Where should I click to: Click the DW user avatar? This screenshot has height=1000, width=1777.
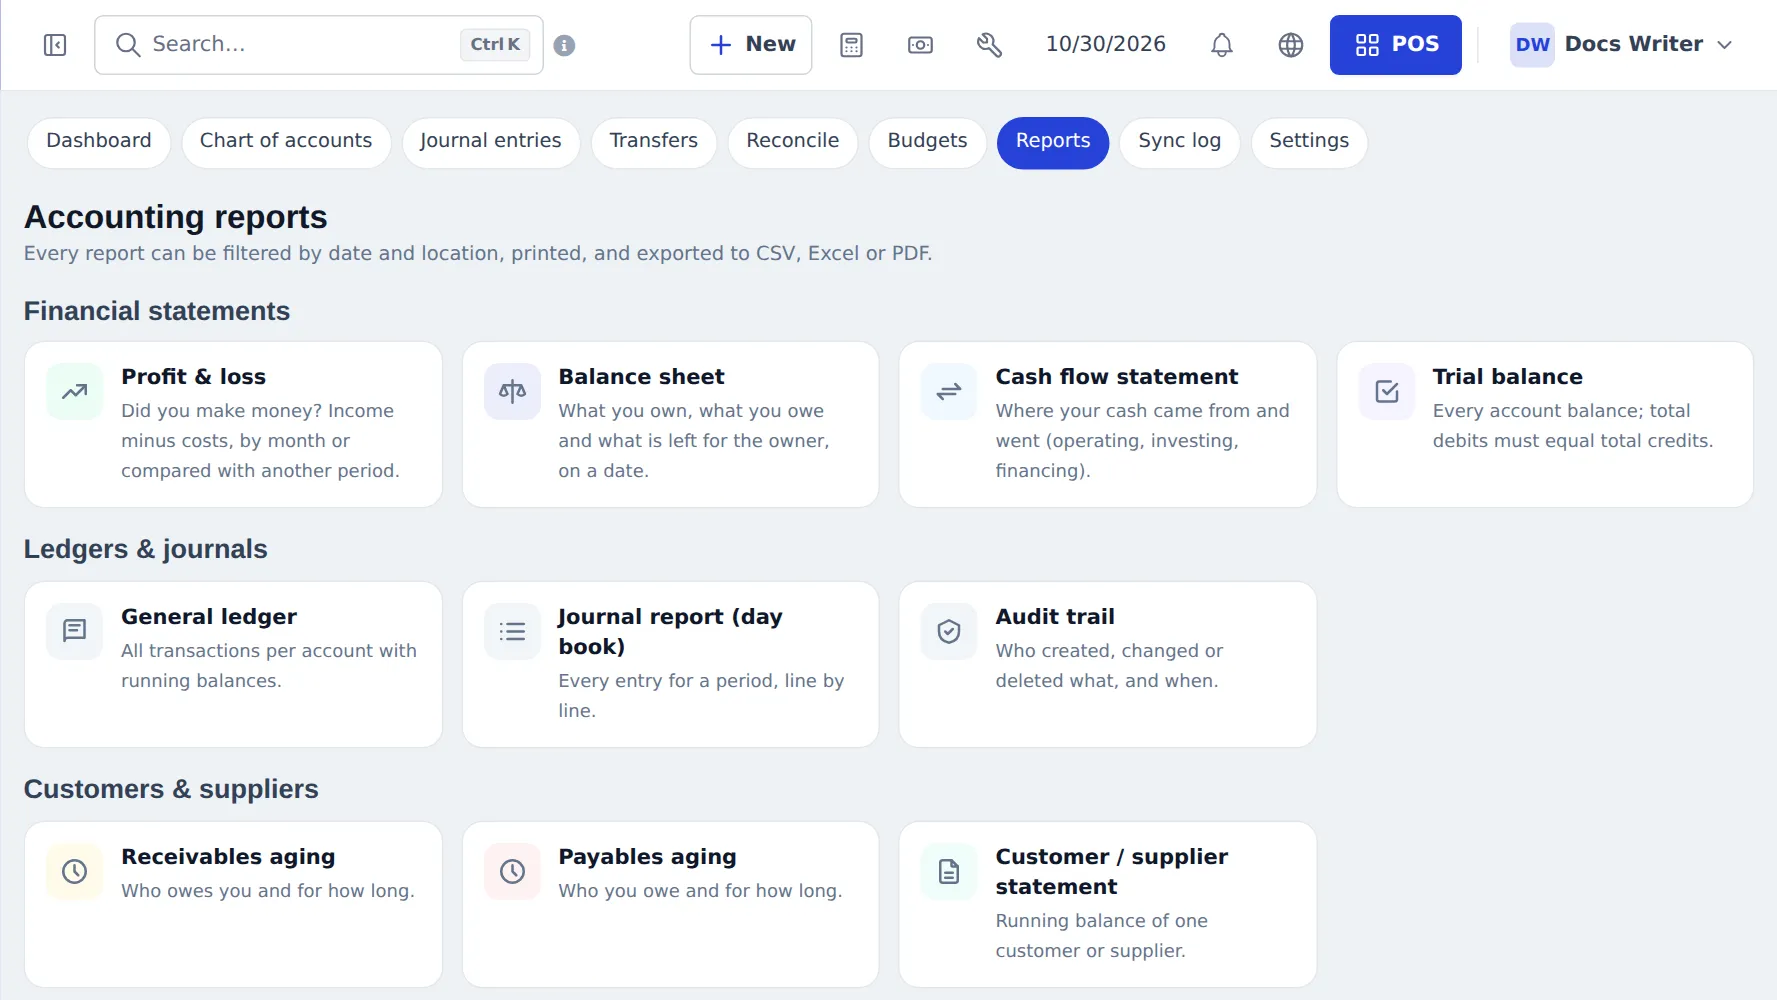tap(1532, 45)
